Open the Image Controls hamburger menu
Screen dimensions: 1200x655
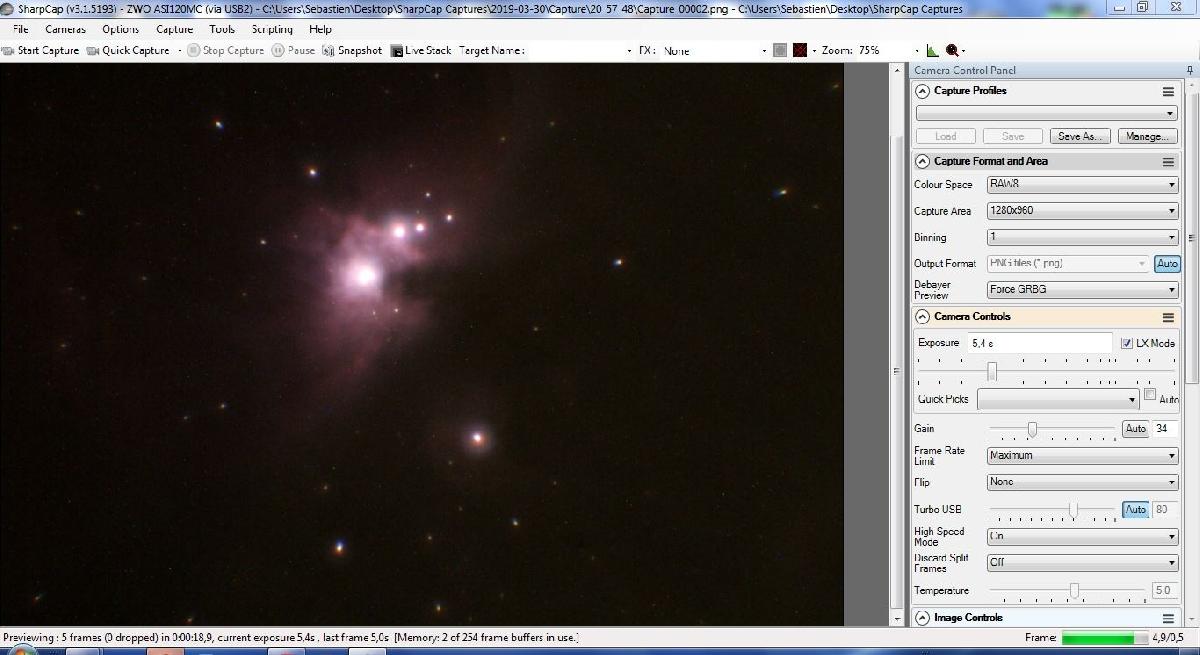[1167, 618]
